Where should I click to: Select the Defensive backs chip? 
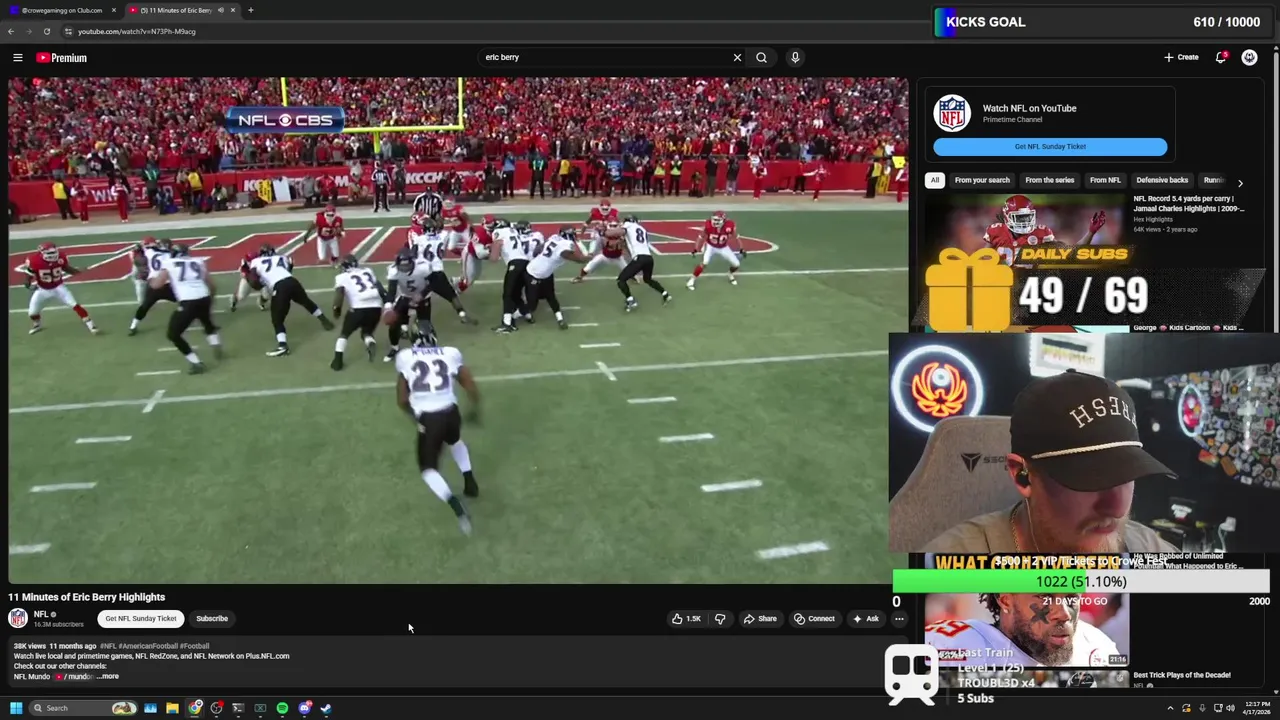coord(1162,180)
